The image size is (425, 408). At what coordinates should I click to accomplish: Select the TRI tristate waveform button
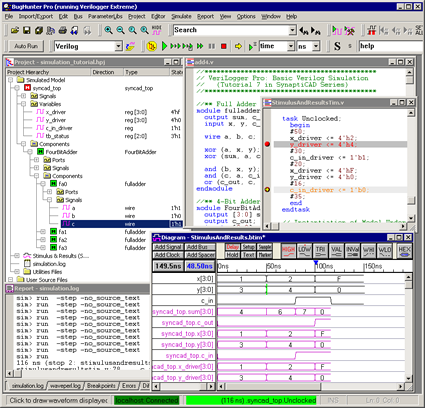(320, 251)
